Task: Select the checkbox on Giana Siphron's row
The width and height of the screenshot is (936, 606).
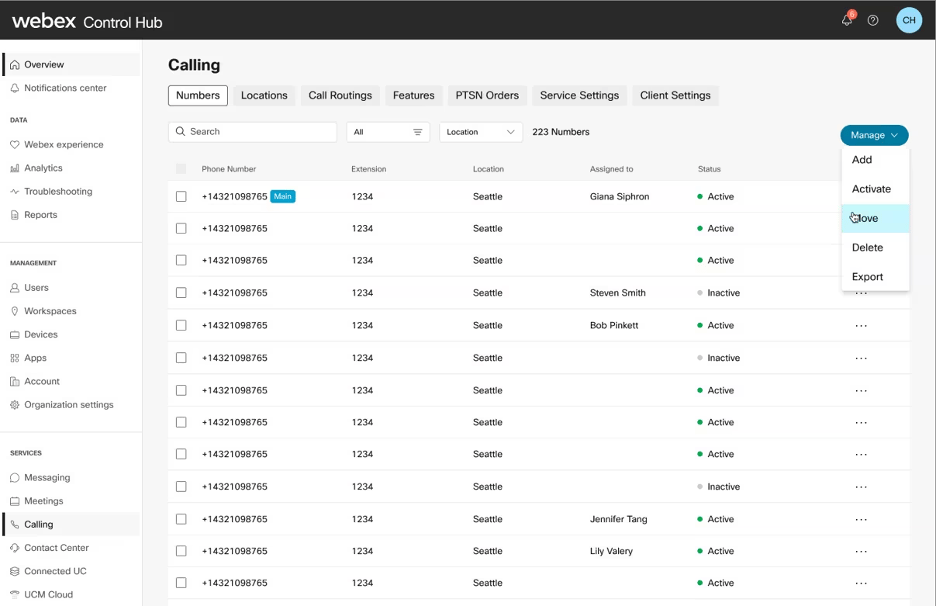Action: pos(181,196)
